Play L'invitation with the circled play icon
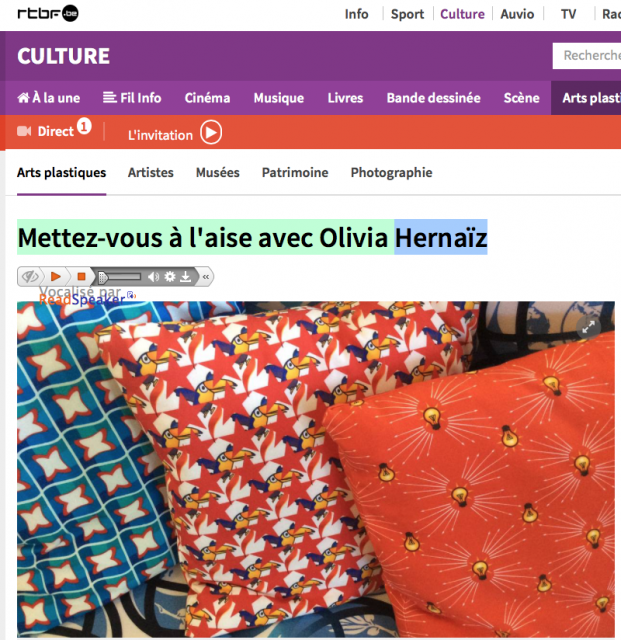The height and width of the screenshot is (640, 621). (211, 133)
